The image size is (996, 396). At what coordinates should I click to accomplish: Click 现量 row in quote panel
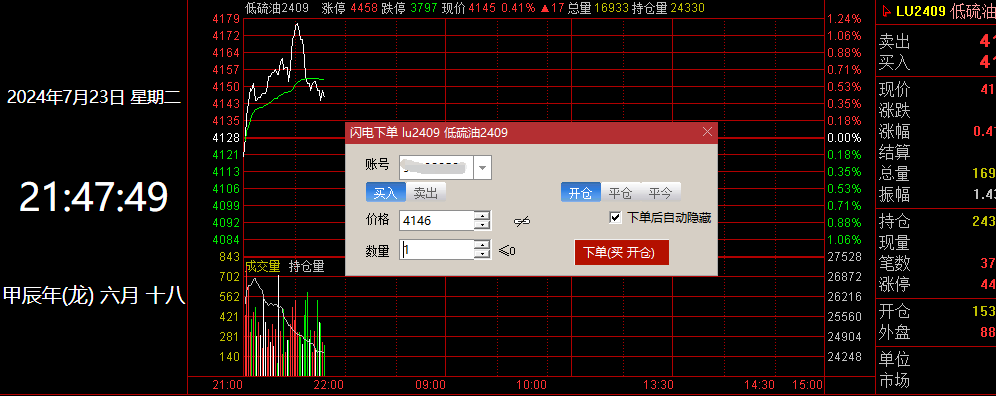pyautogui.click(x=936, y=242)
